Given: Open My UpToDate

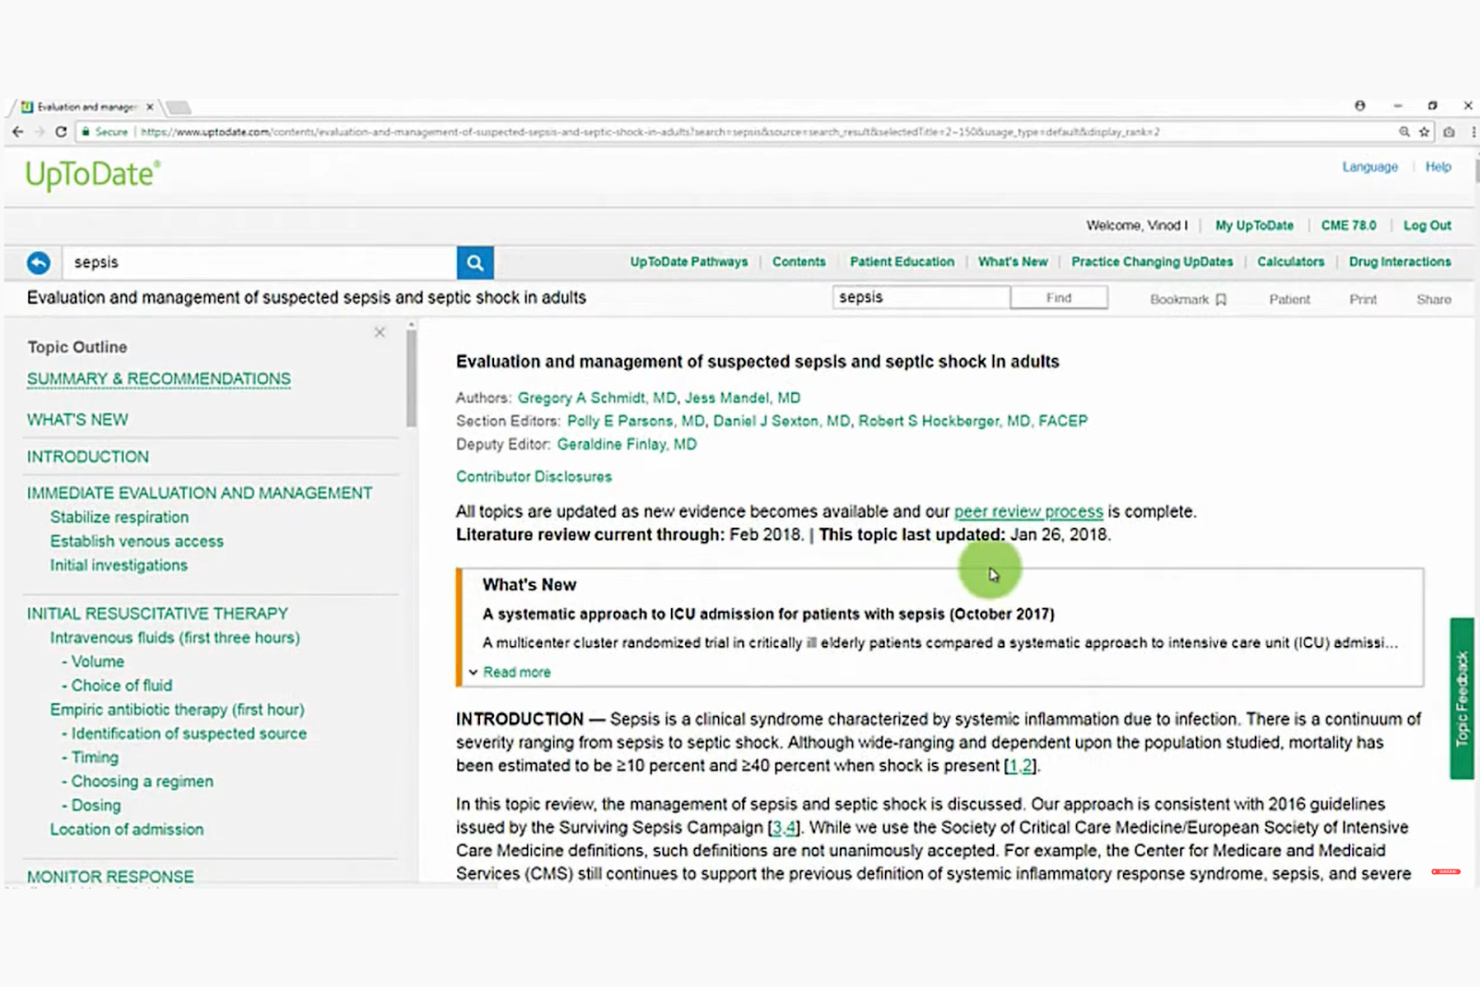Looking at the screenshot, I should [x=1254, y=226].
